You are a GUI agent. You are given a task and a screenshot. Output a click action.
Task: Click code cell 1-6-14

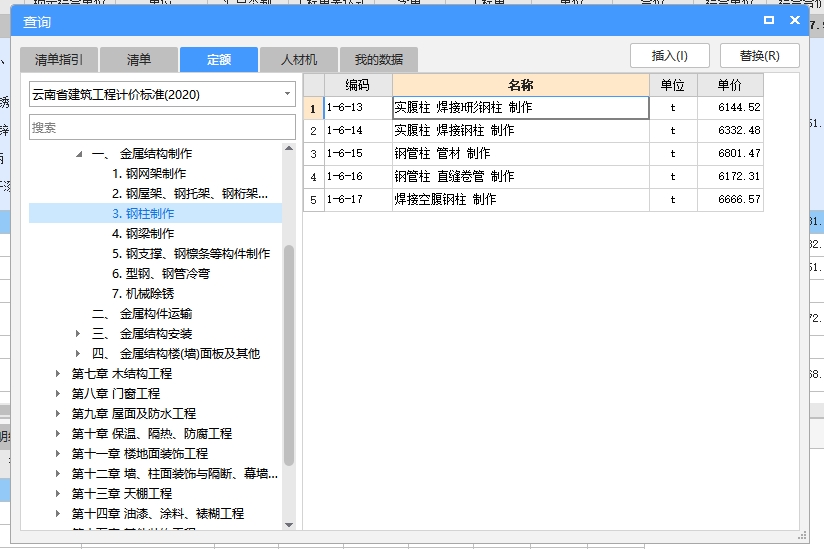pyautogui.click(x=358, y=131)
